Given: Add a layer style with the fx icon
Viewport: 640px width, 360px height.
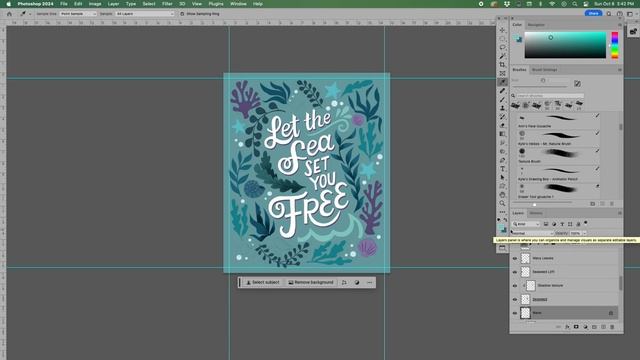Looking at the screenshot, I should (567, 327).
